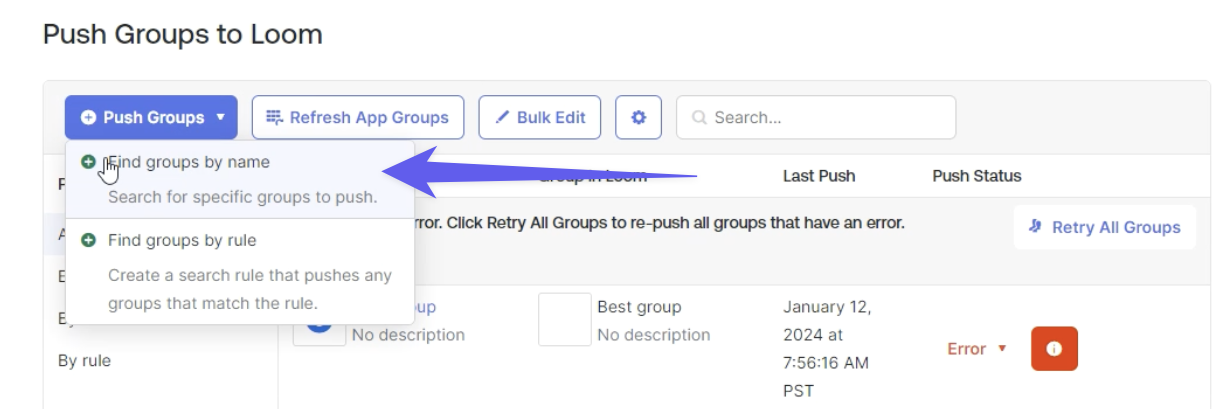The height and width of the screenshot is (409, 1214).
Task: Click the Last Push column header
Action: (819, 176)
